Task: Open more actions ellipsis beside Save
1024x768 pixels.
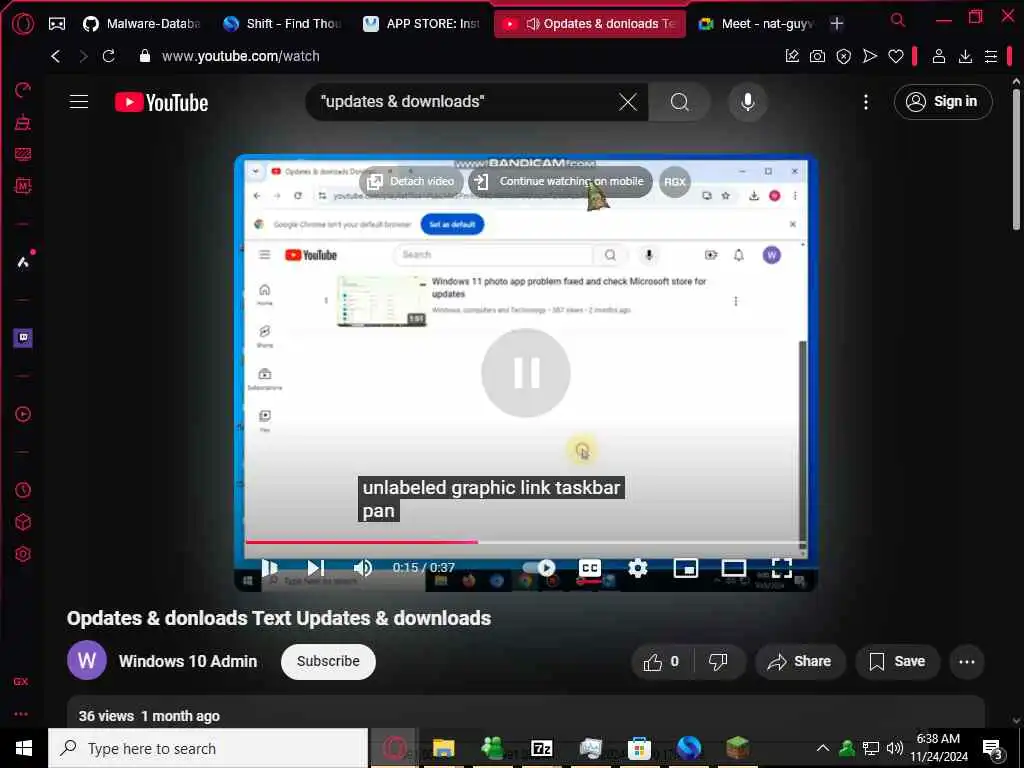Action: (967, 662)
